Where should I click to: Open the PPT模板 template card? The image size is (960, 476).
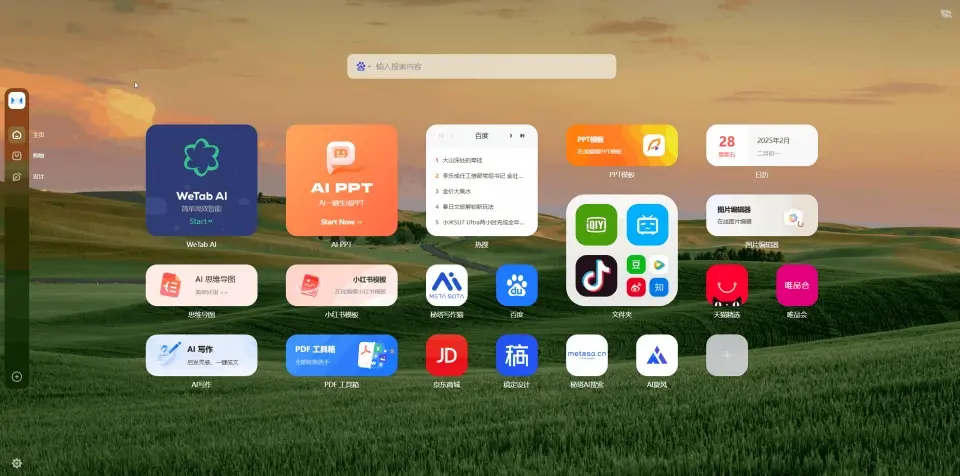(x=621, y=145)
